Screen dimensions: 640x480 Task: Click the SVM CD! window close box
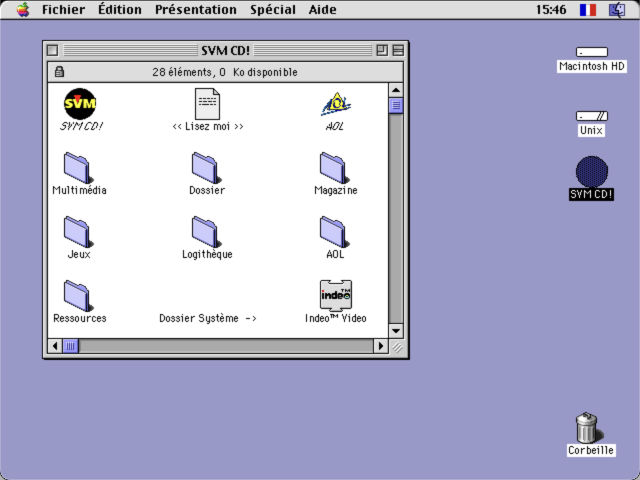53,50
